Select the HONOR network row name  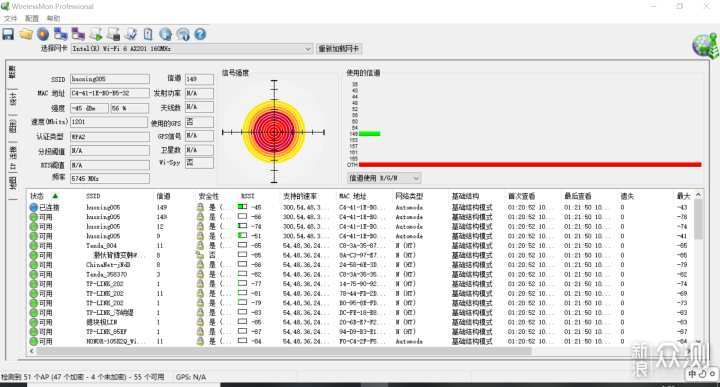pos(116,342)
